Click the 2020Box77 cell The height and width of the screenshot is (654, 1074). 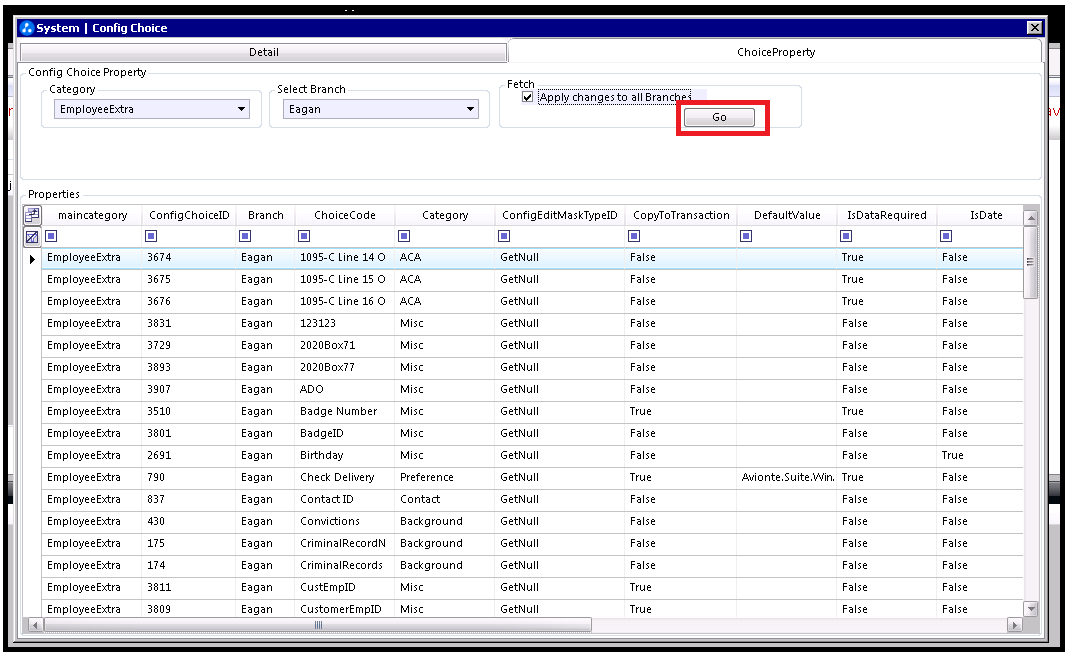(345, 367)
